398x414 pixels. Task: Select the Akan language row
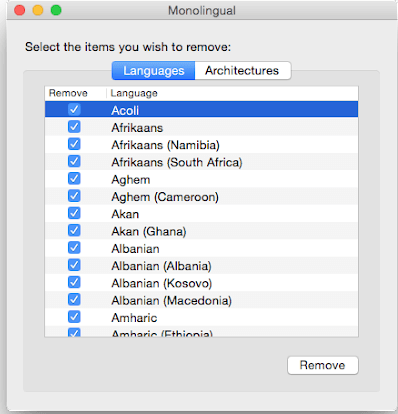[x=202, y=214]
